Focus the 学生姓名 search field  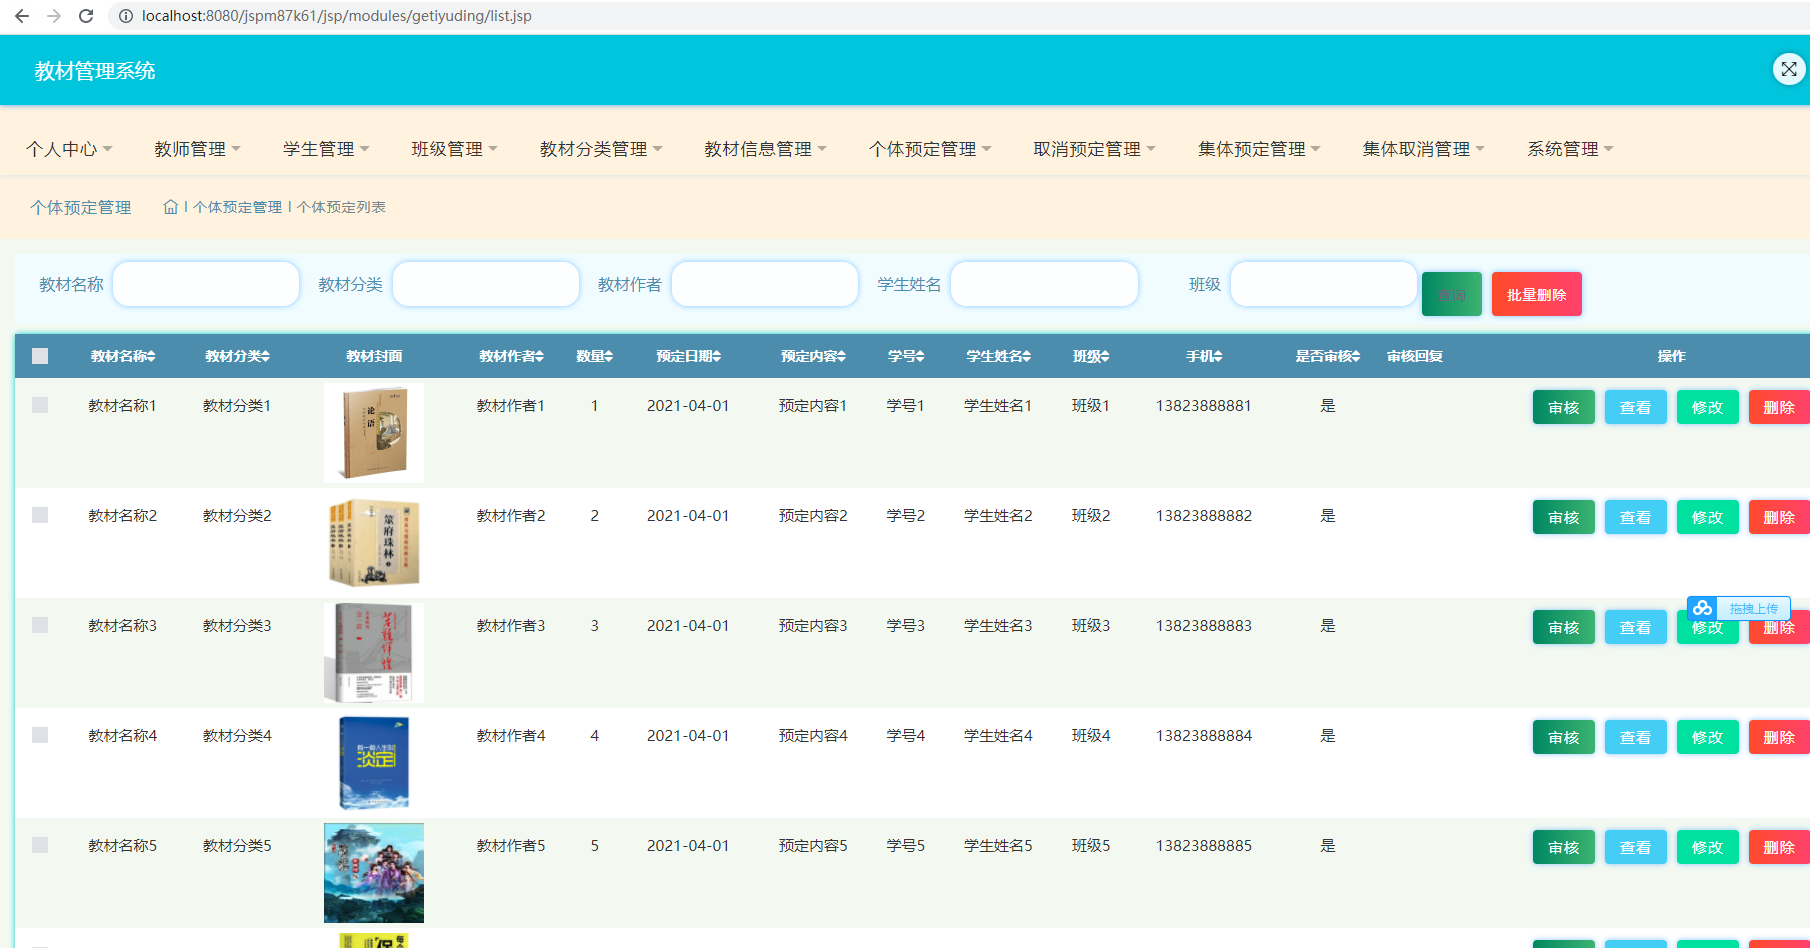1044,284
